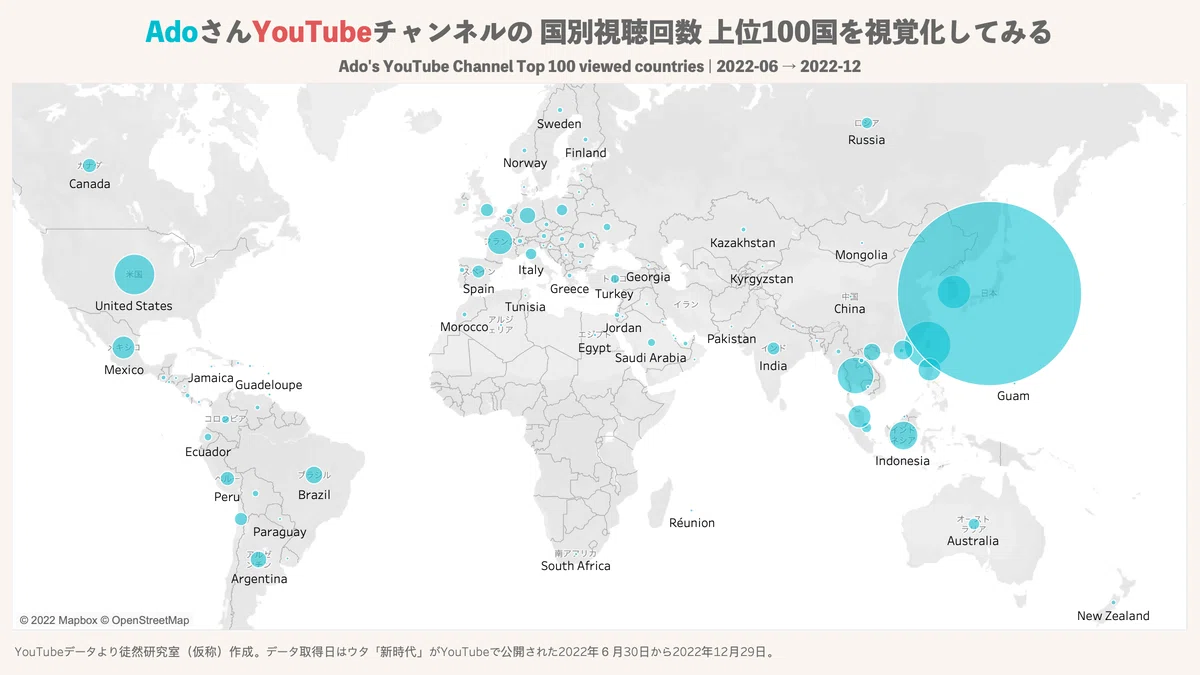Select the South Korea bubble inside Japan's circle
1200x675 pixels.
953,293
